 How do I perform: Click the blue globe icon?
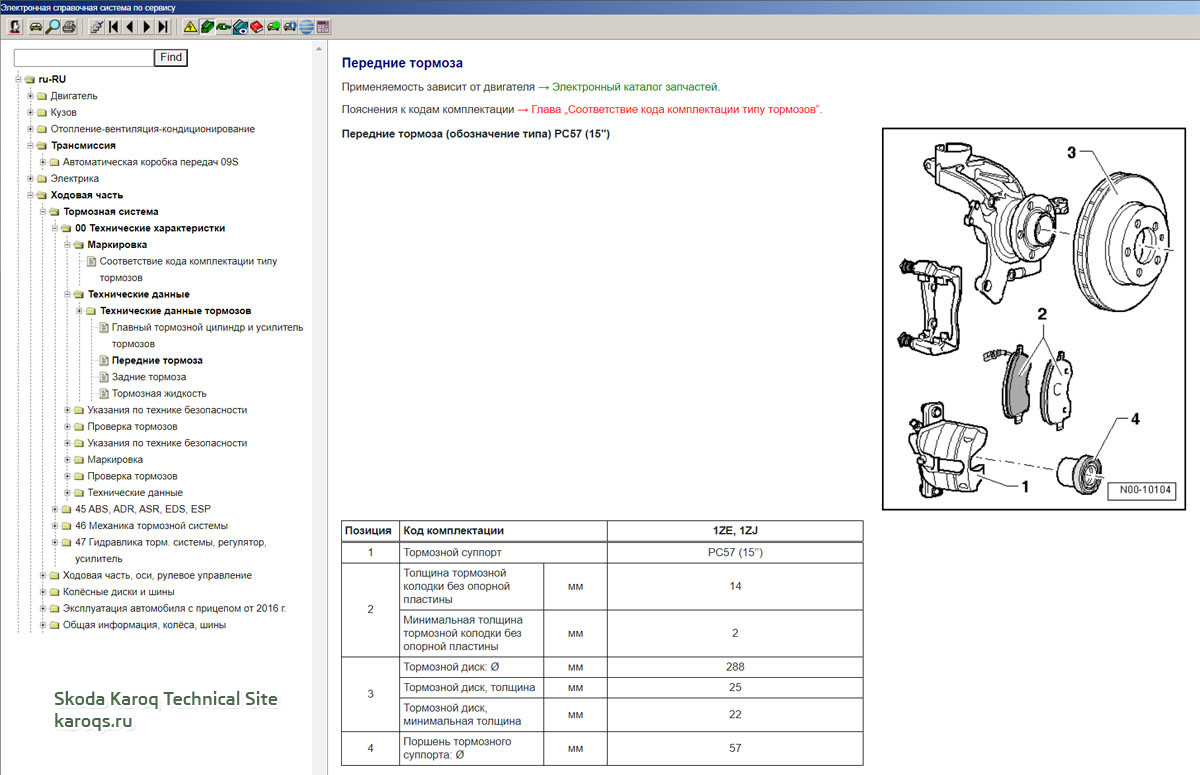306,27
